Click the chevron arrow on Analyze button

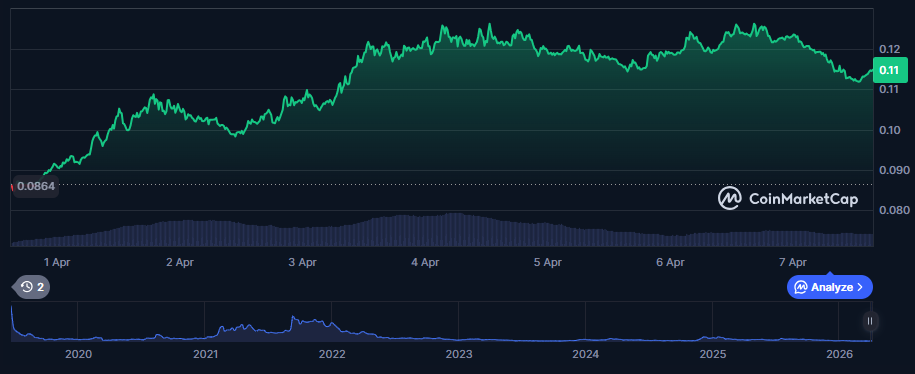point(860,287)
